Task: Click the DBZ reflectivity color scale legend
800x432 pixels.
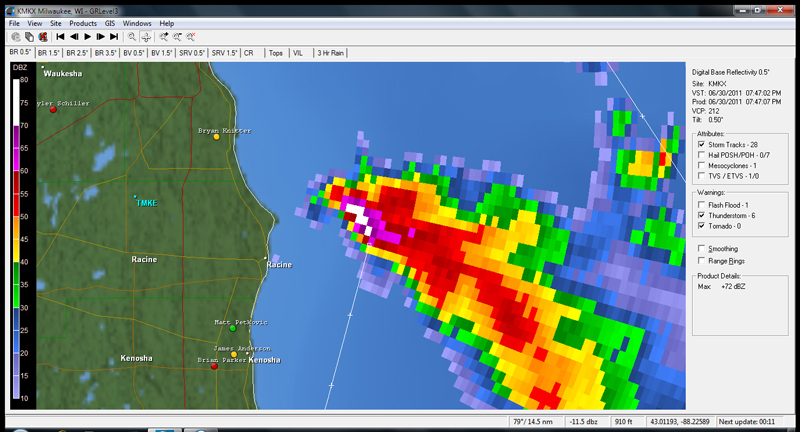Action: point(20,236)
